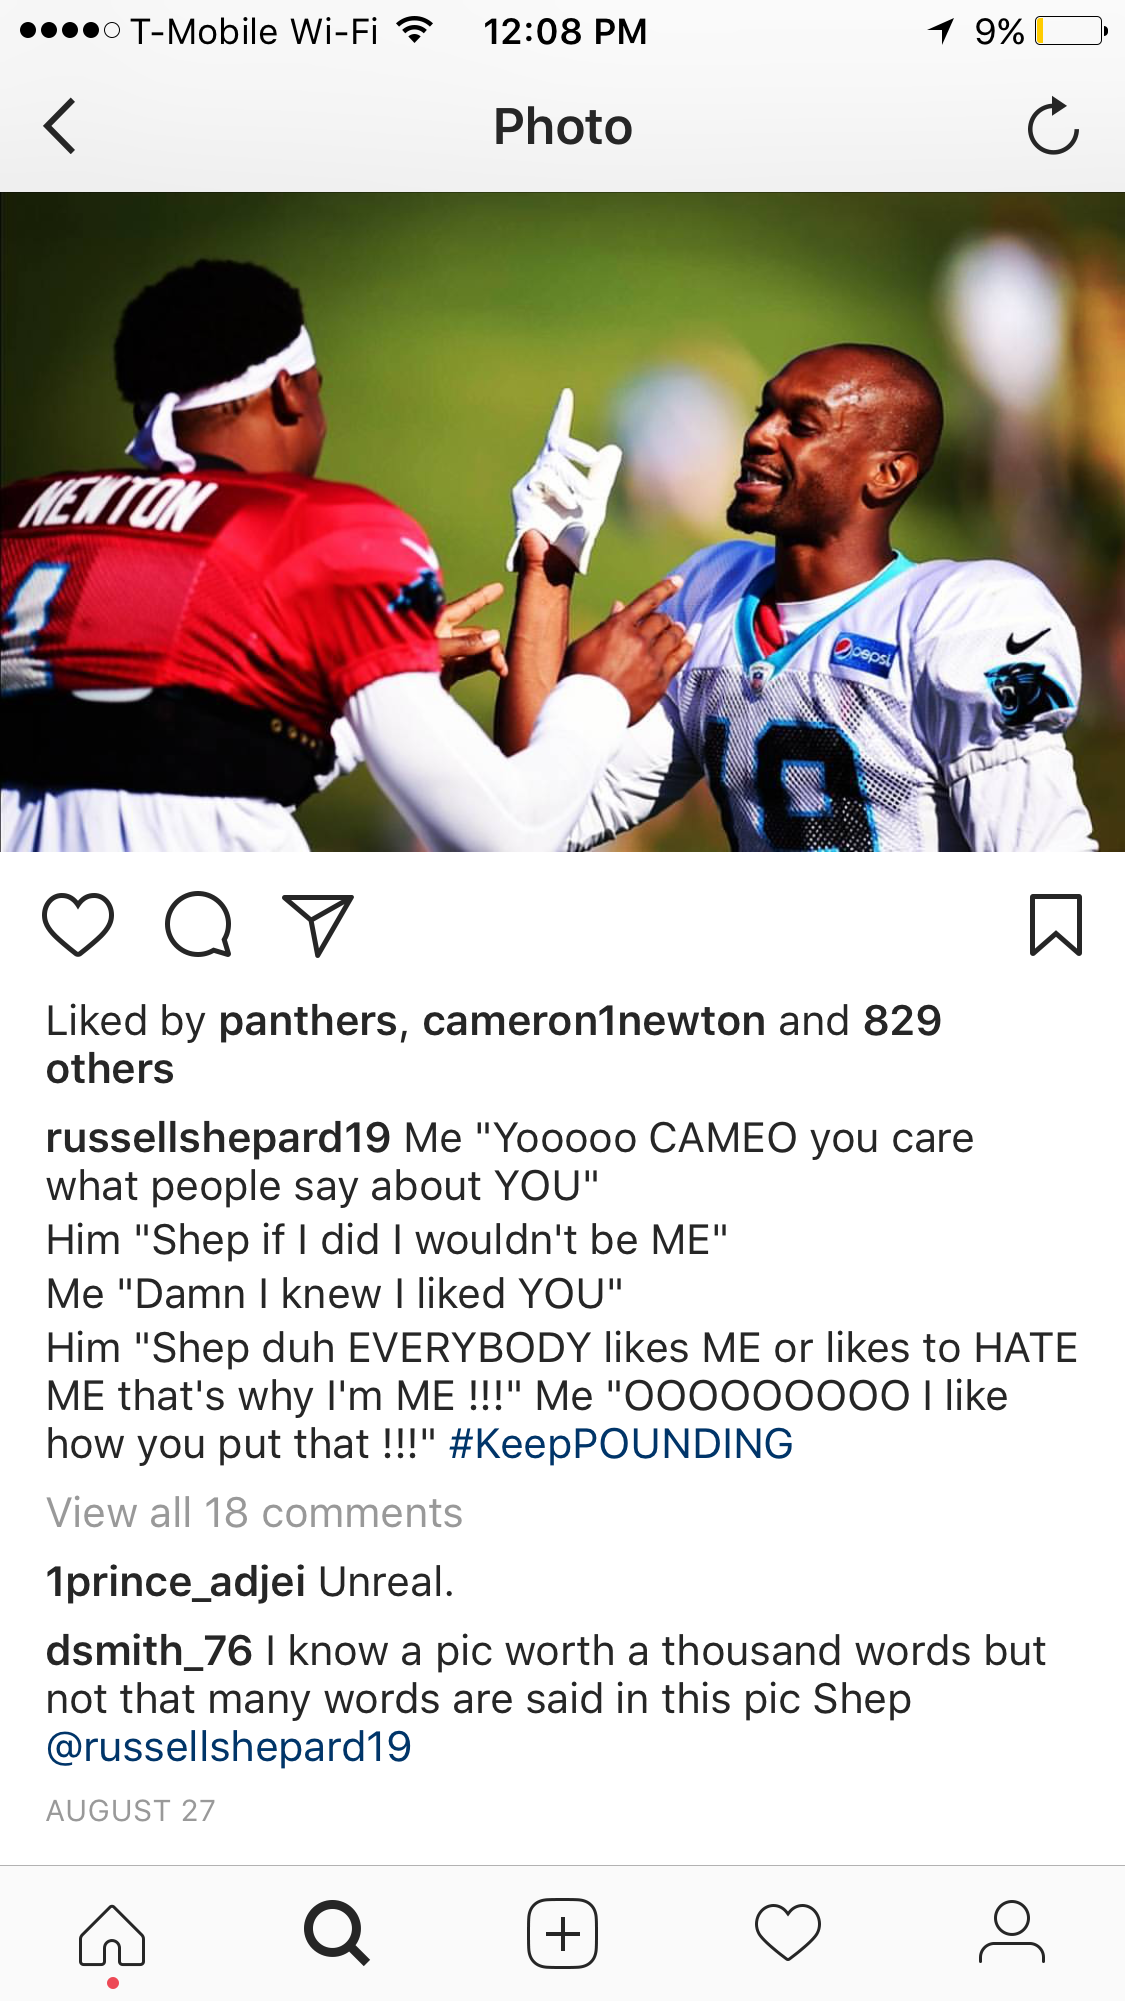This screenshot has height=2001, width=1125.
Task: Expand View all 18 comments
Action: (254, 1513)
